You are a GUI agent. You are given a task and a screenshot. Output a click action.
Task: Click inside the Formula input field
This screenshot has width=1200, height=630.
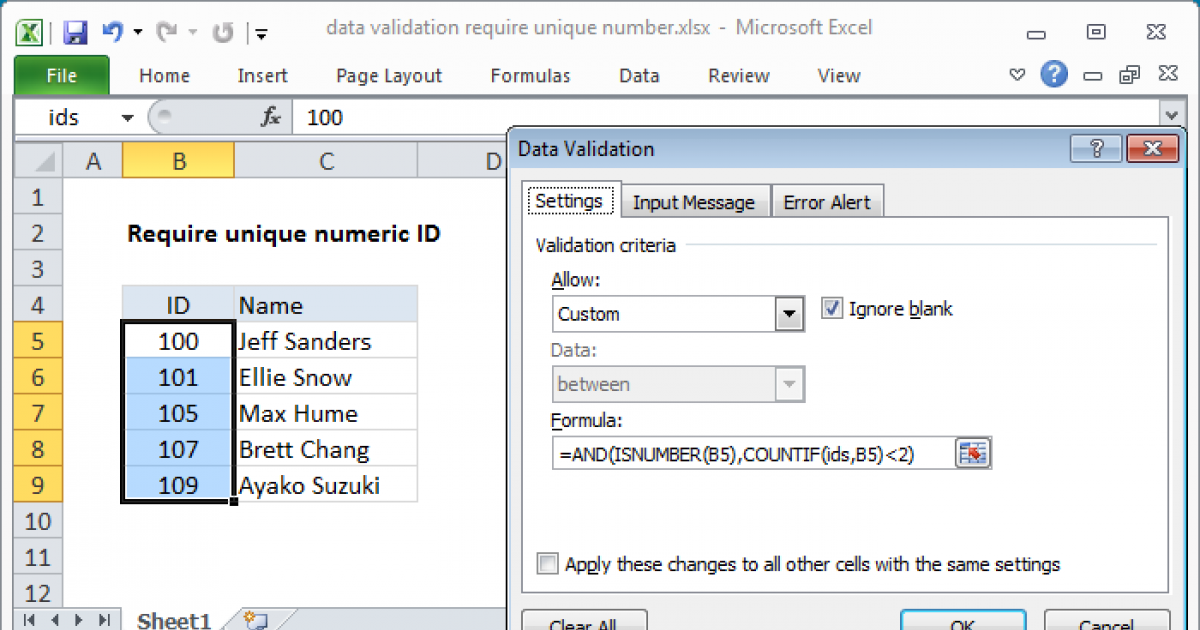pyautogui.click(x=750, y=453)
